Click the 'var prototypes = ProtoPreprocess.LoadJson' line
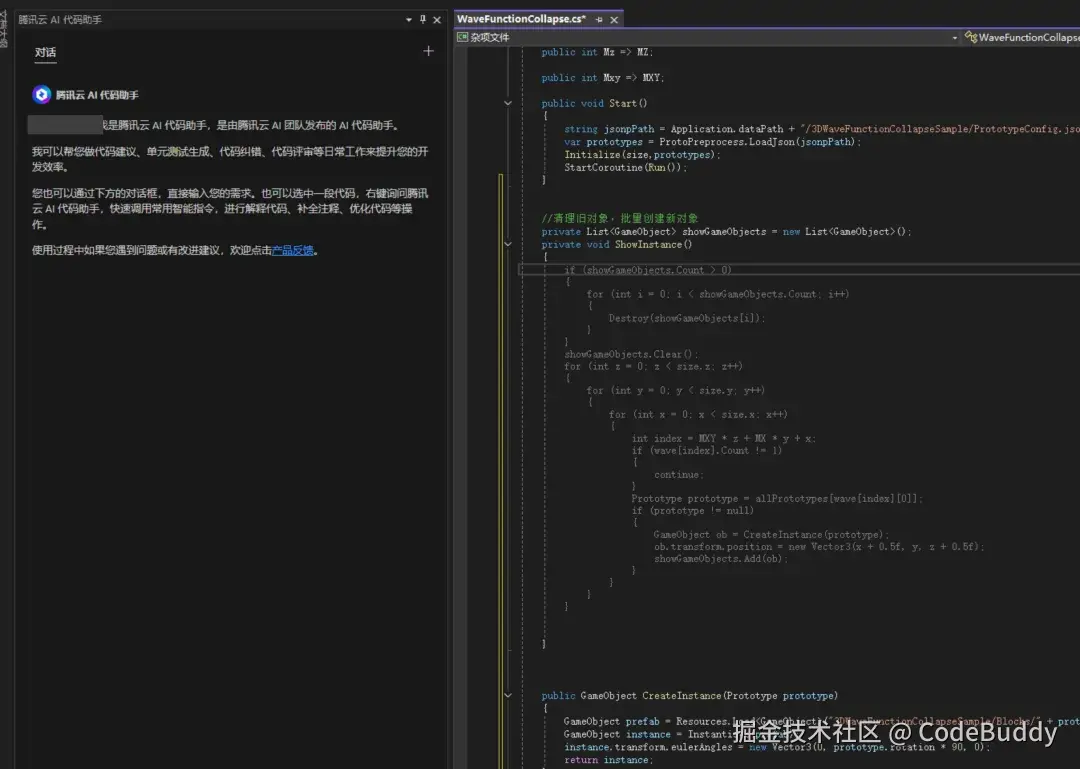 coord(712,142)
